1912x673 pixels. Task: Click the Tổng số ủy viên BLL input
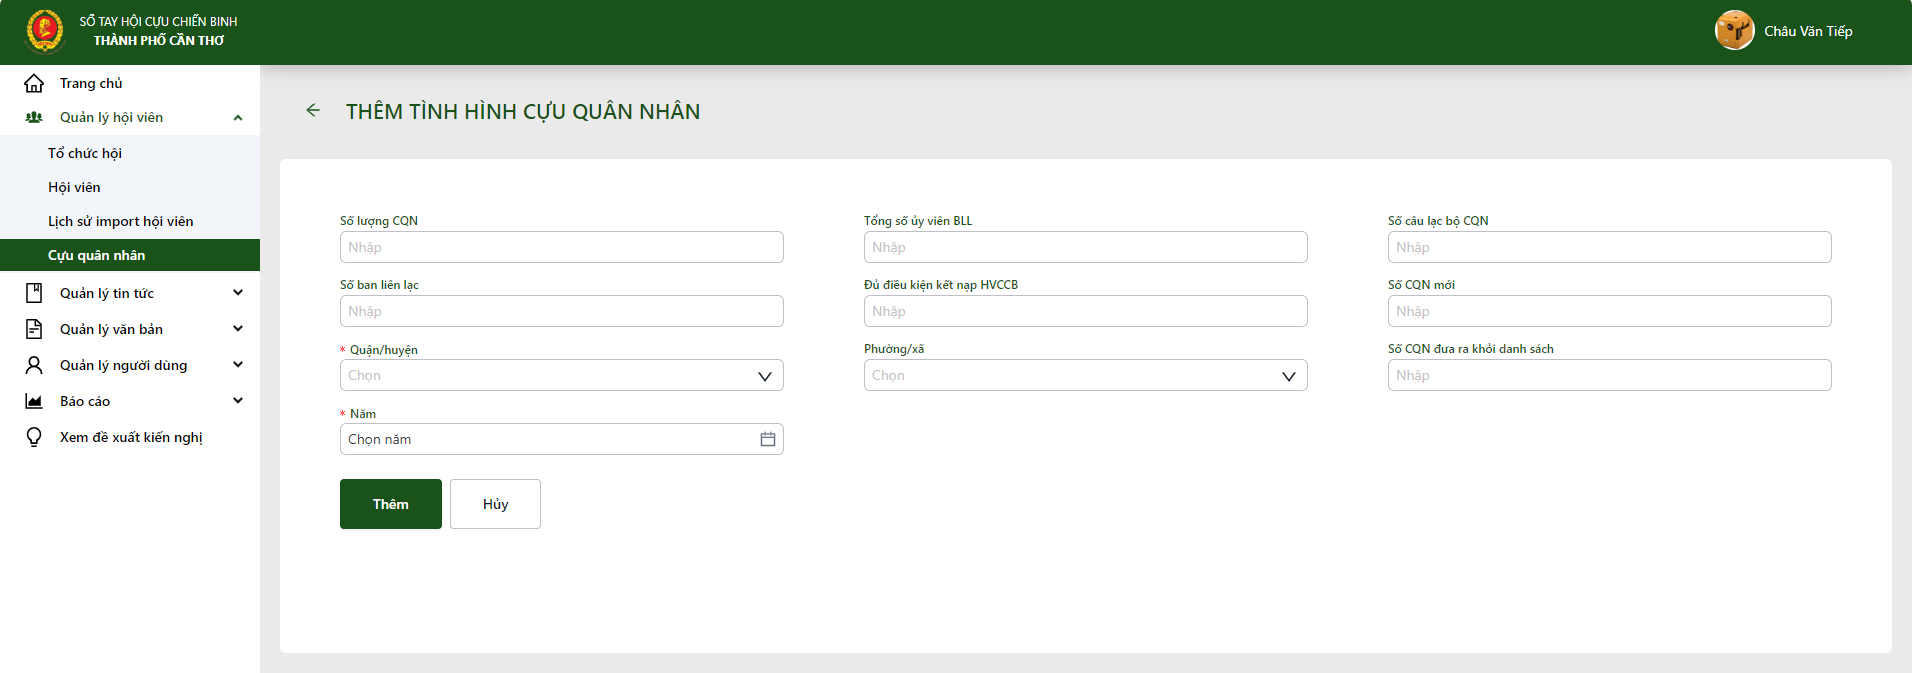tap(1086, 247)
